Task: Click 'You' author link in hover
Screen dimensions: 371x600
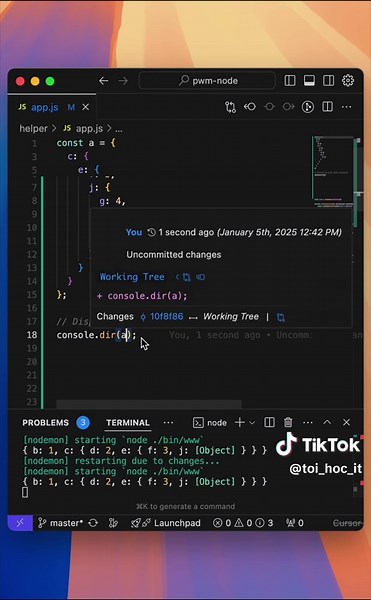Action: 134,232
